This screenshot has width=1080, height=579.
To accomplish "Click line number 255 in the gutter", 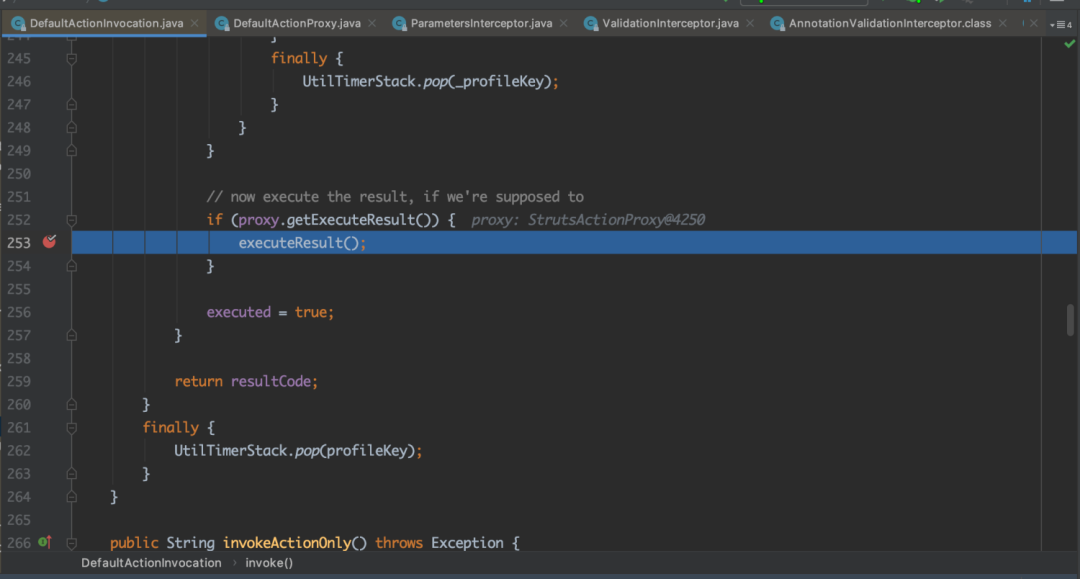I will click(19, 289).
